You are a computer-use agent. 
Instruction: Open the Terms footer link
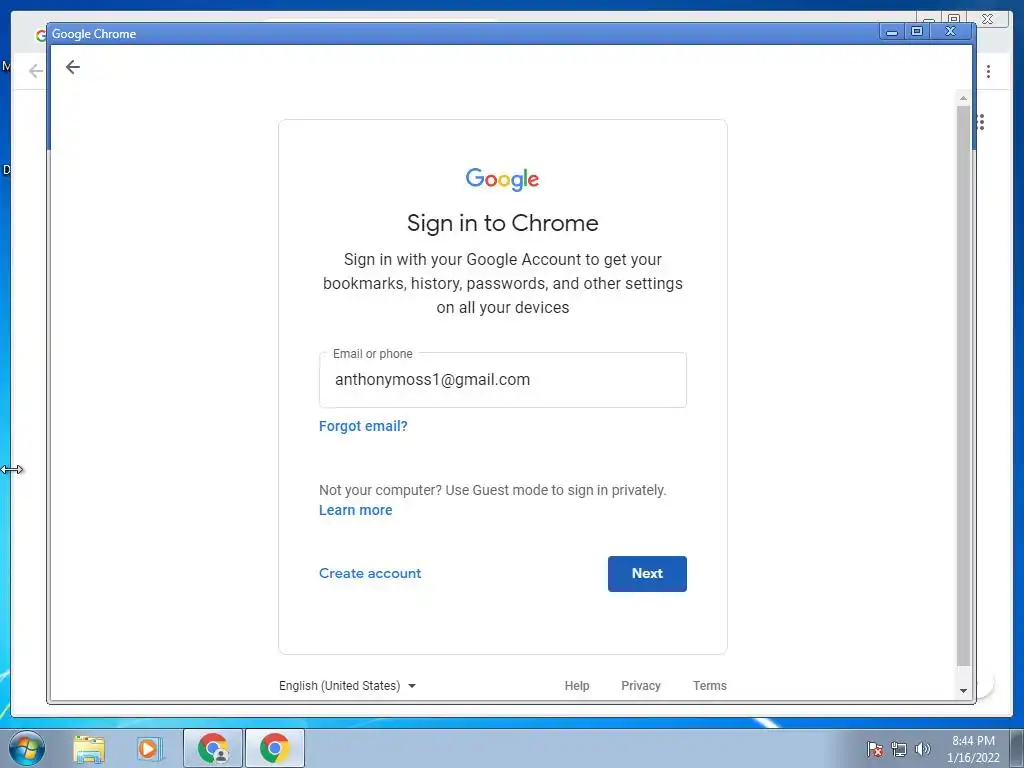(x=709, y=686)
